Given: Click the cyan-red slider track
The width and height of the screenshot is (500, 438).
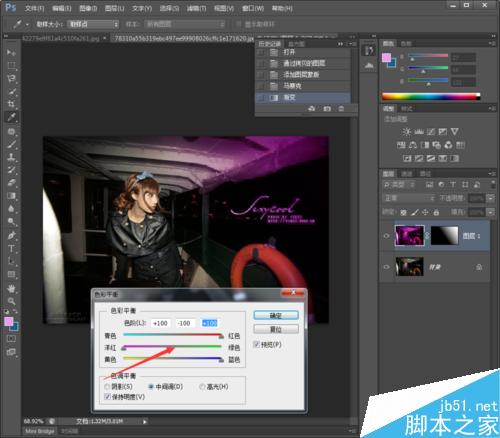Looking at the screenshot, I should [x=172, y=334].
